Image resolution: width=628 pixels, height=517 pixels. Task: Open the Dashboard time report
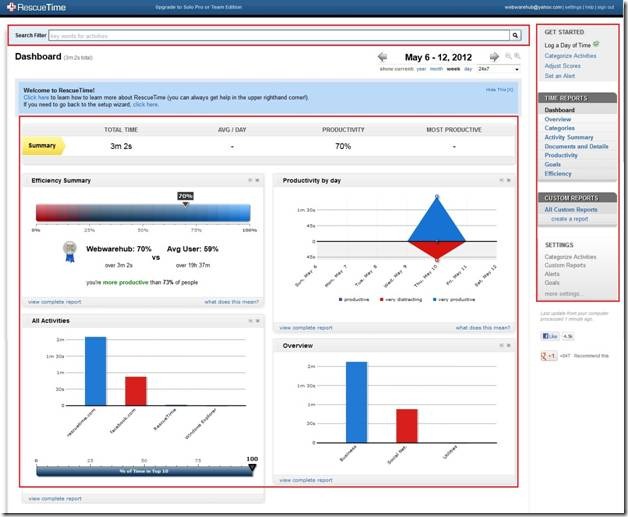[x=560, y=110]
